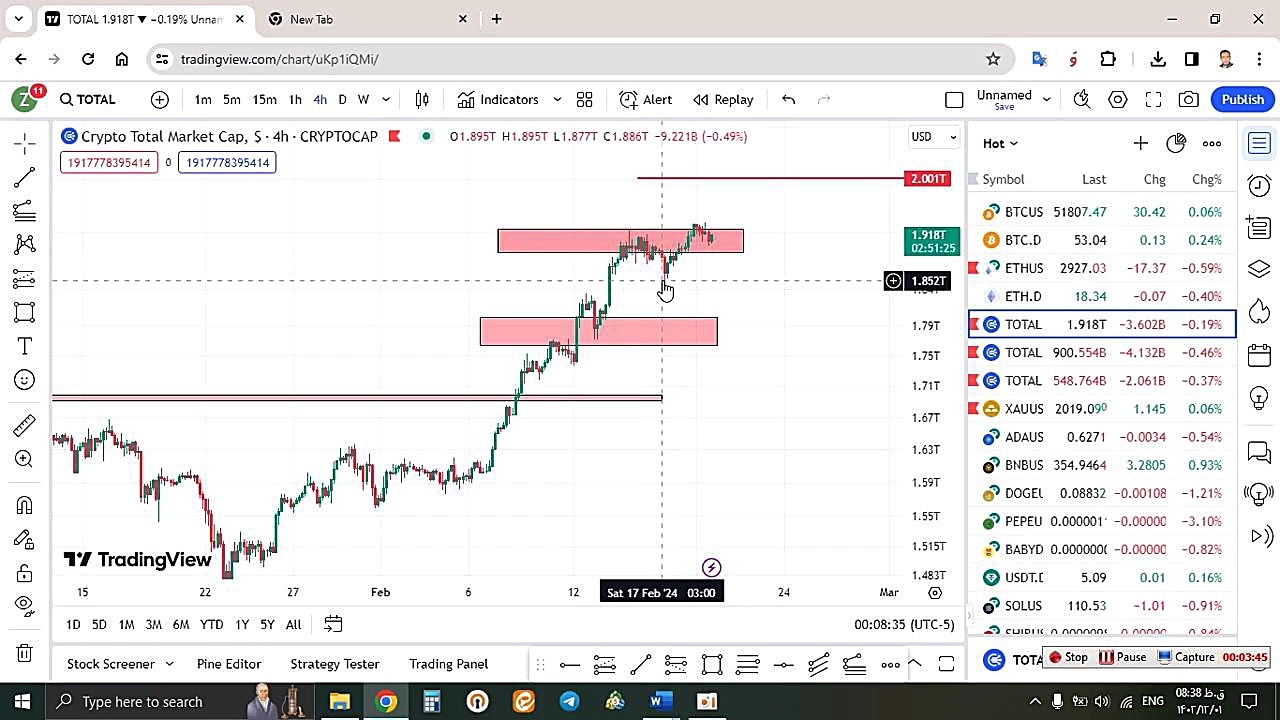Select the zoom in tool
1280x720 pixels.
tap(25, 459)
